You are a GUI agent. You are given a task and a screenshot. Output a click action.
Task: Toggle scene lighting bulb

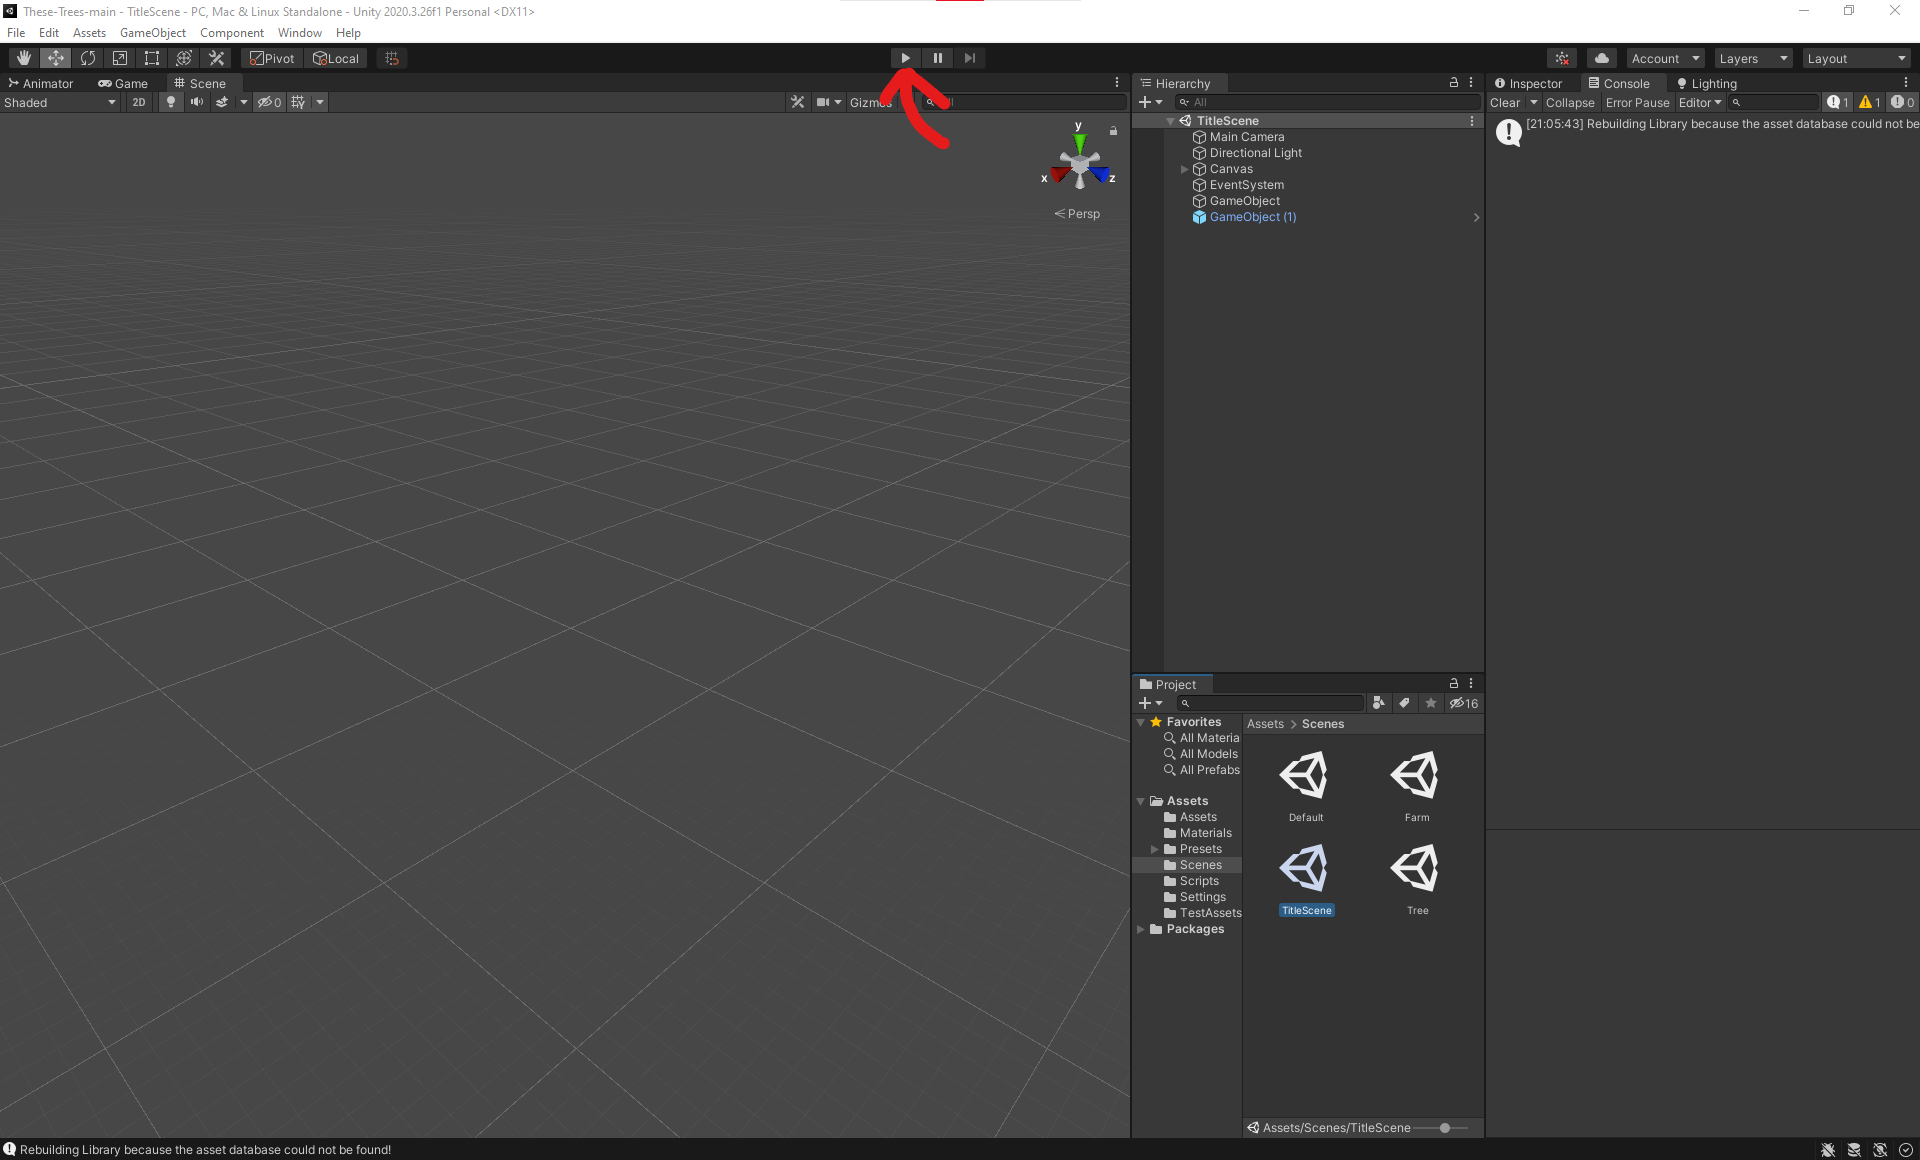coord(171,102)
